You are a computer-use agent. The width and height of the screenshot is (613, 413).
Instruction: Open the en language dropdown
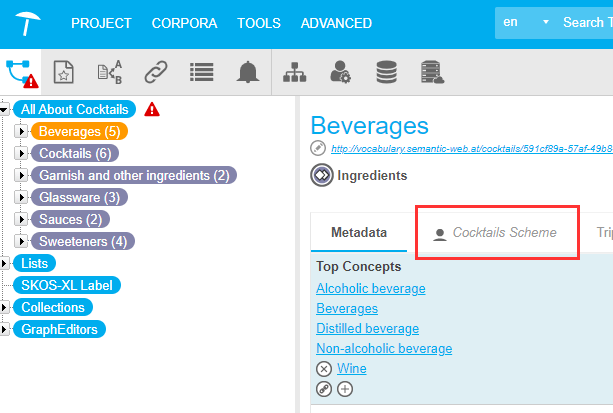[x=527, y=22]
